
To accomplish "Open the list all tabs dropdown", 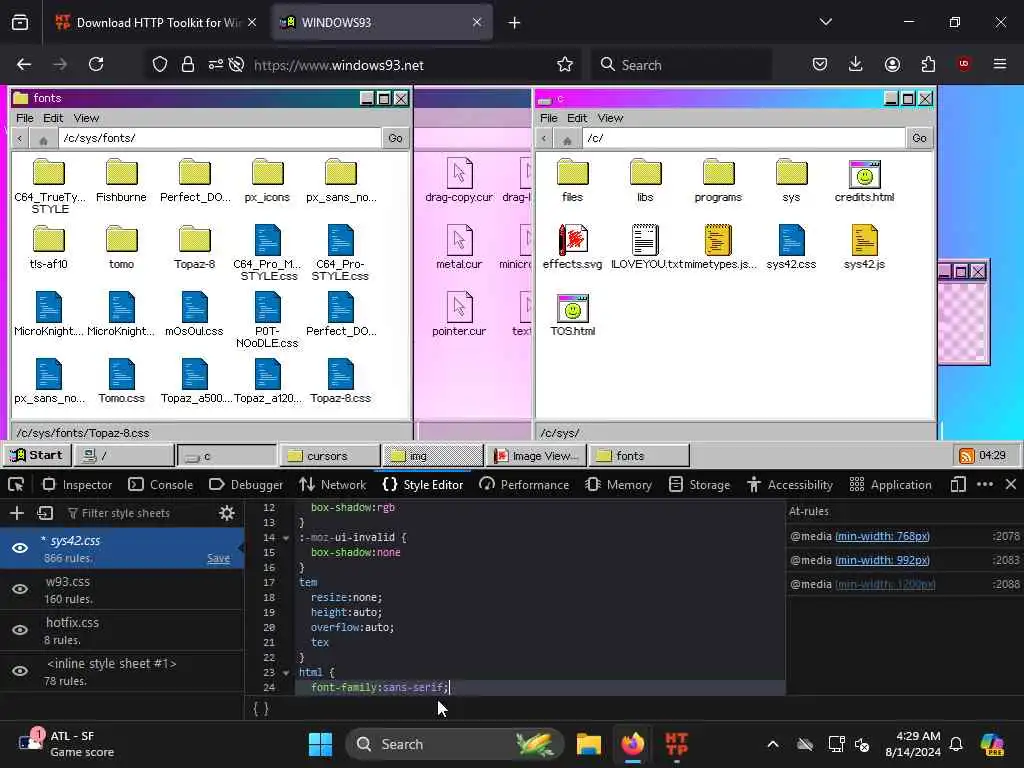I will pyautogui.click(x=826, y=22).
